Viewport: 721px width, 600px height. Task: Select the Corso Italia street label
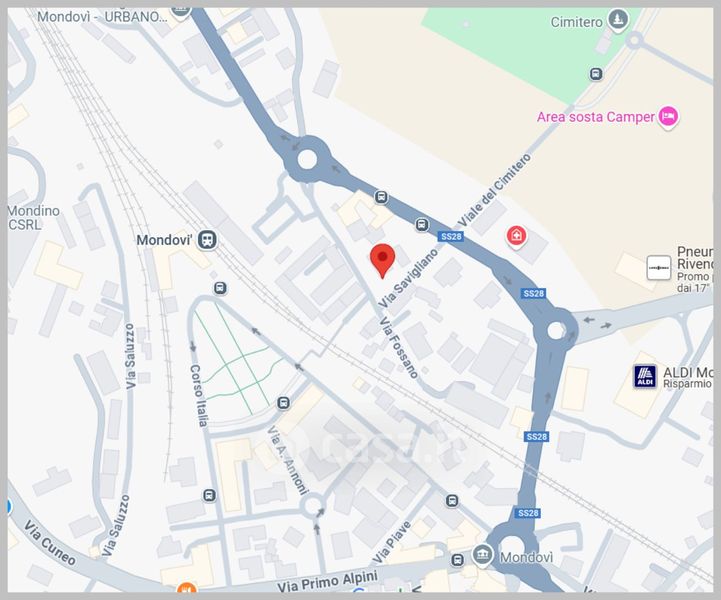point(199,395)
